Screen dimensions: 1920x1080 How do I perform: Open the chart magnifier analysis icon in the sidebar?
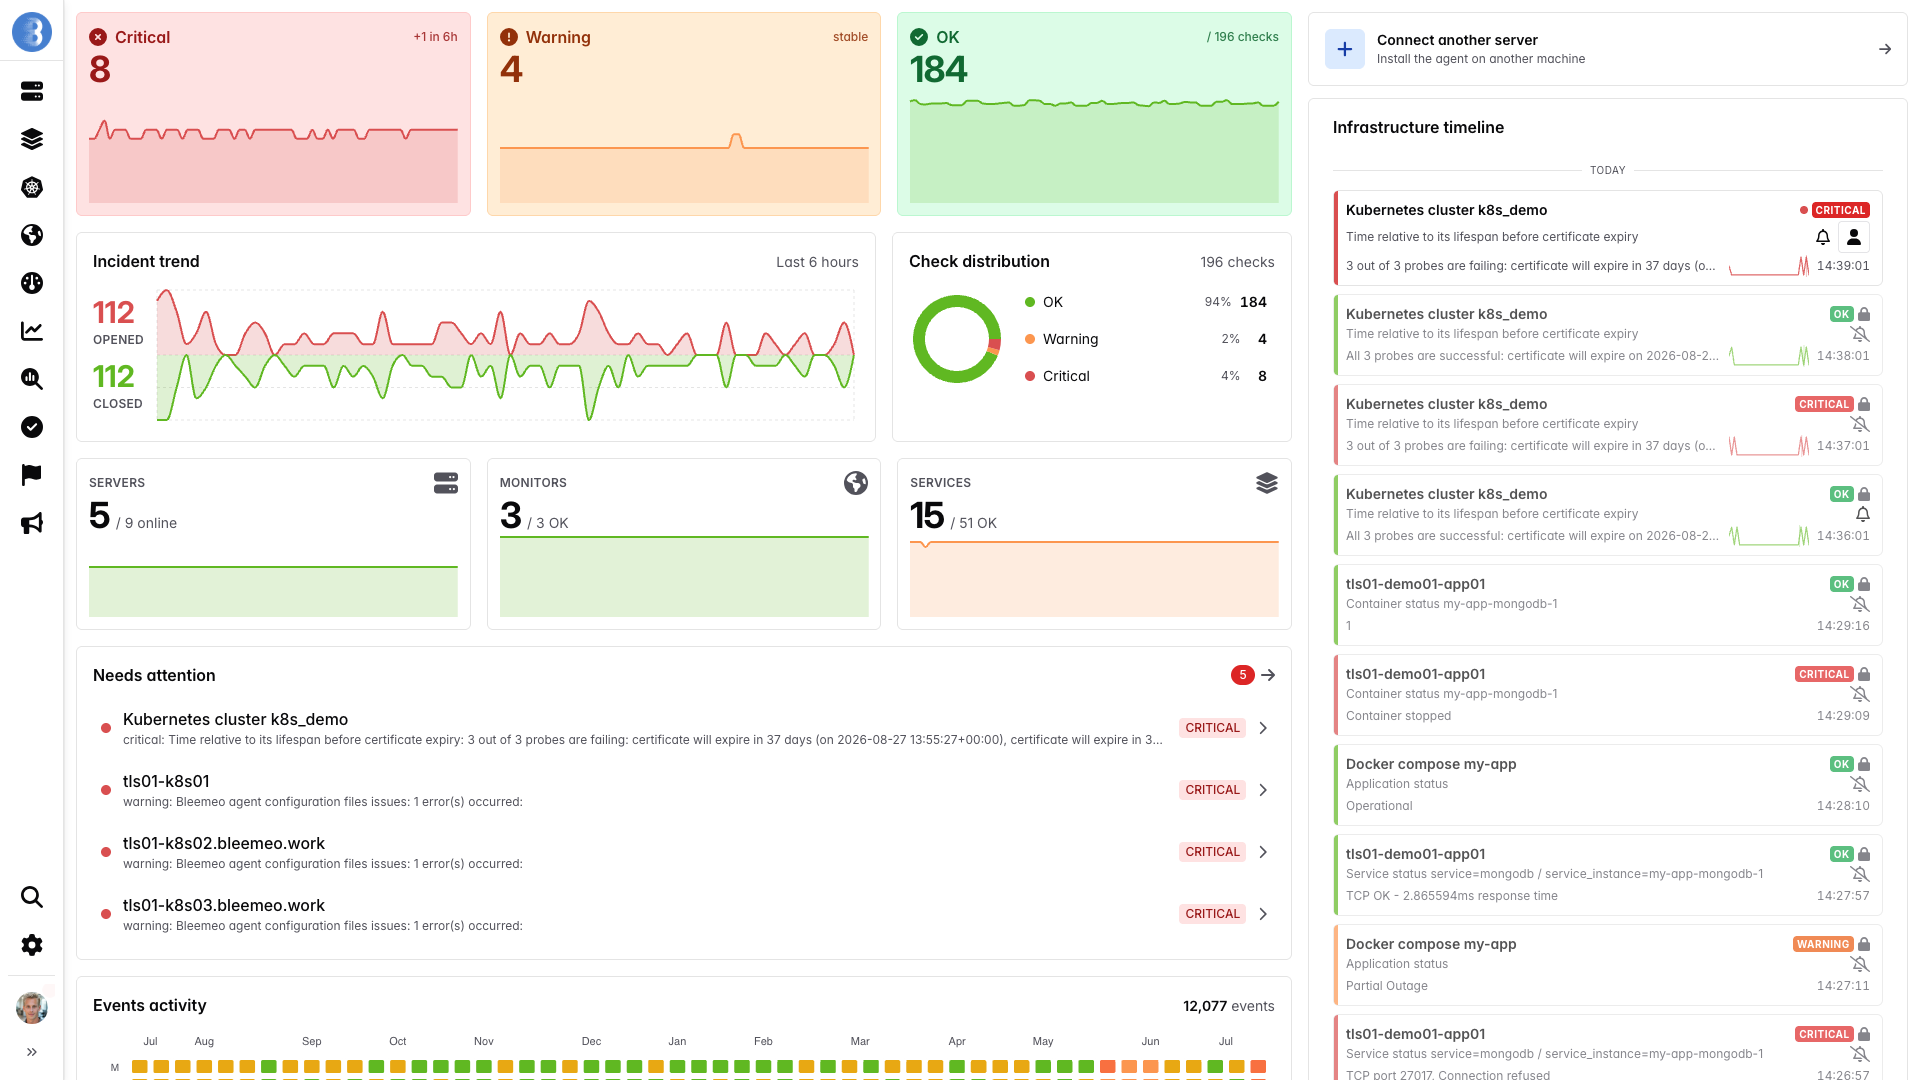pos(32,379)
